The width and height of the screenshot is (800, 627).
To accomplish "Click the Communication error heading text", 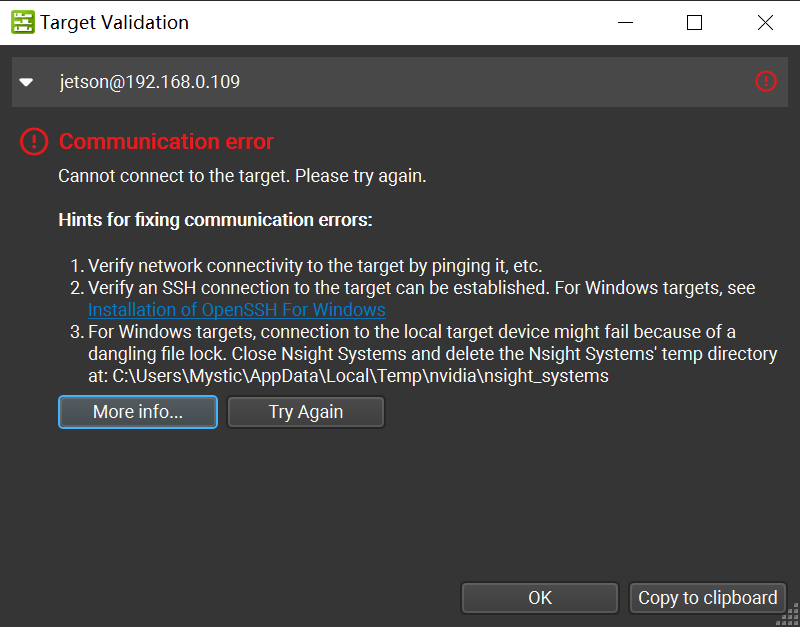I will point(166,141).
